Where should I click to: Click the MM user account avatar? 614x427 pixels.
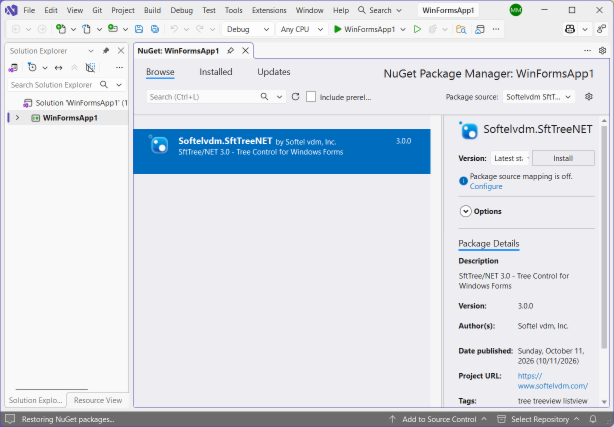point(516,10)
